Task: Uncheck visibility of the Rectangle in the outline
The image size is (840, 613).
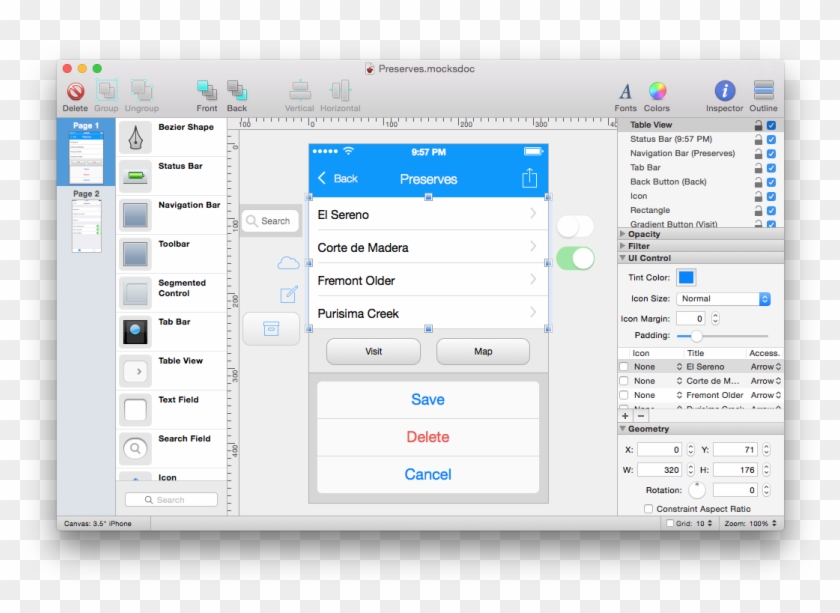Action: (769, 210)
